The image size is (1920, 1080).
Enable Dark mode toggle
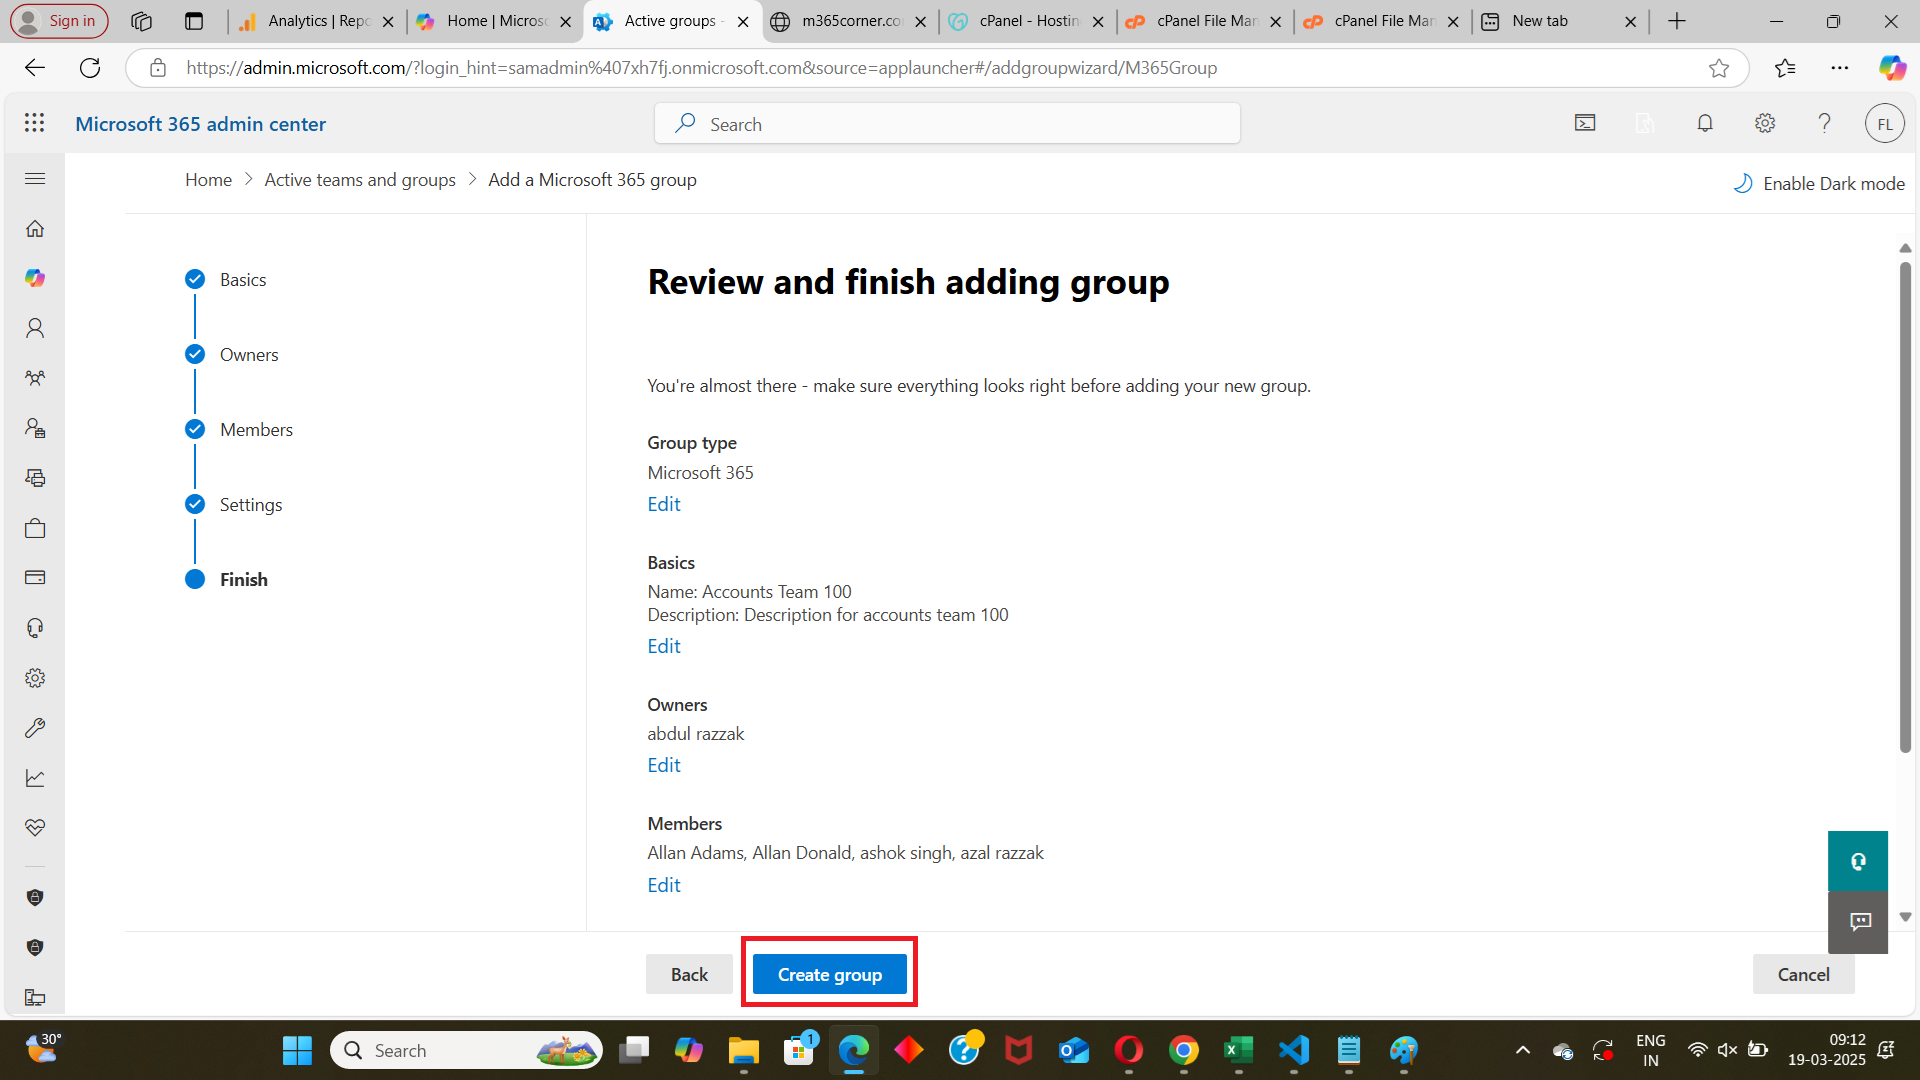click(x=1819, y=184)
